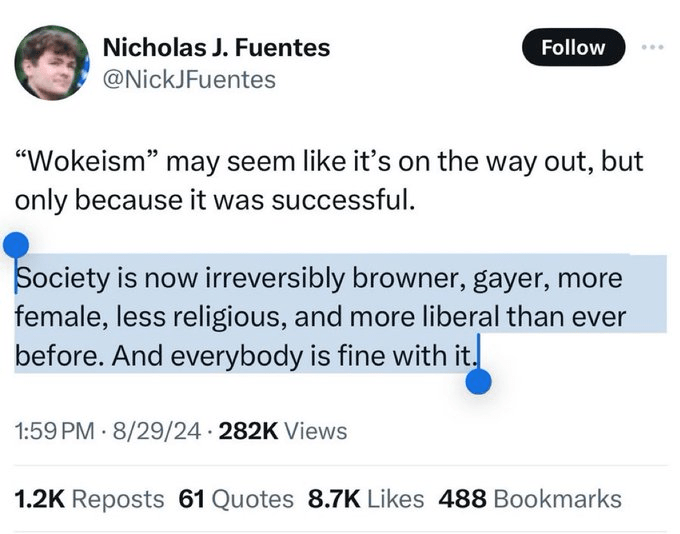Viewport: 680px width, 534px height.
Task: Click the profile avatar photo
Action: [51, 63]
